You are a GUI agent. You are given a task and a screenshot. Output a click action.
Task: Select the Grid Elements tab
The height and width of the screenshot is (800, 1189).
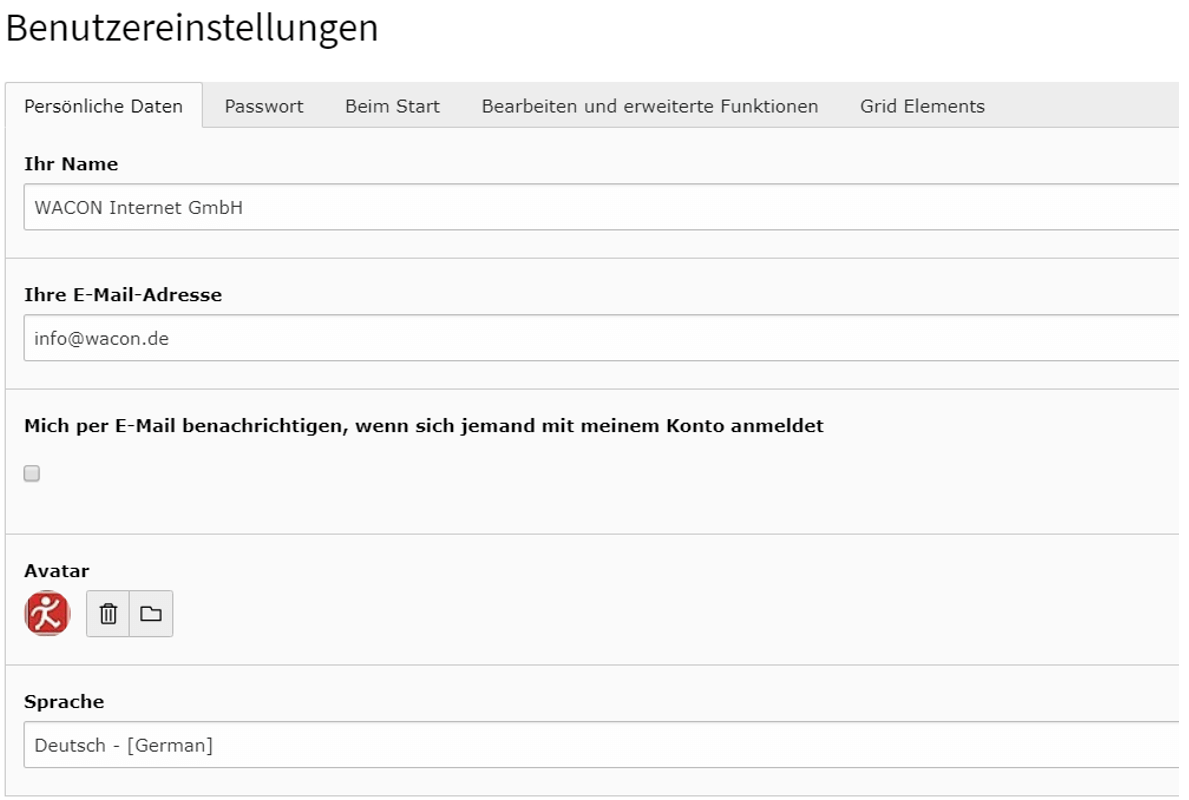922,106
